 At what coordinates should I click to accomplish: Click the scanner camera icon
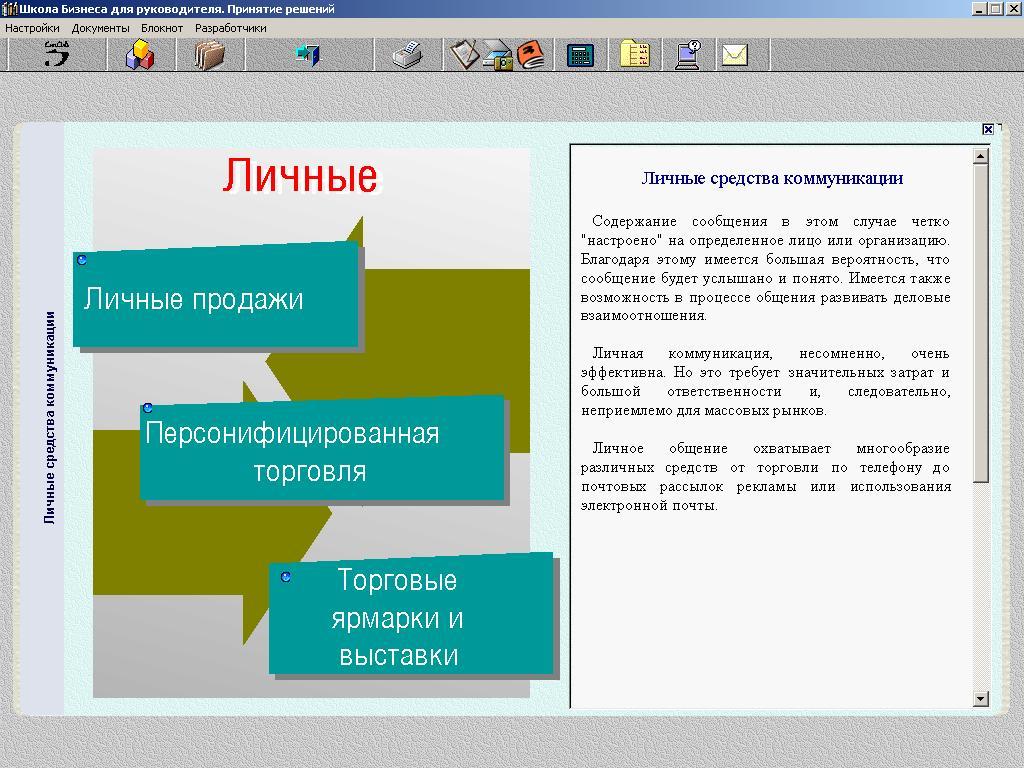498,55
